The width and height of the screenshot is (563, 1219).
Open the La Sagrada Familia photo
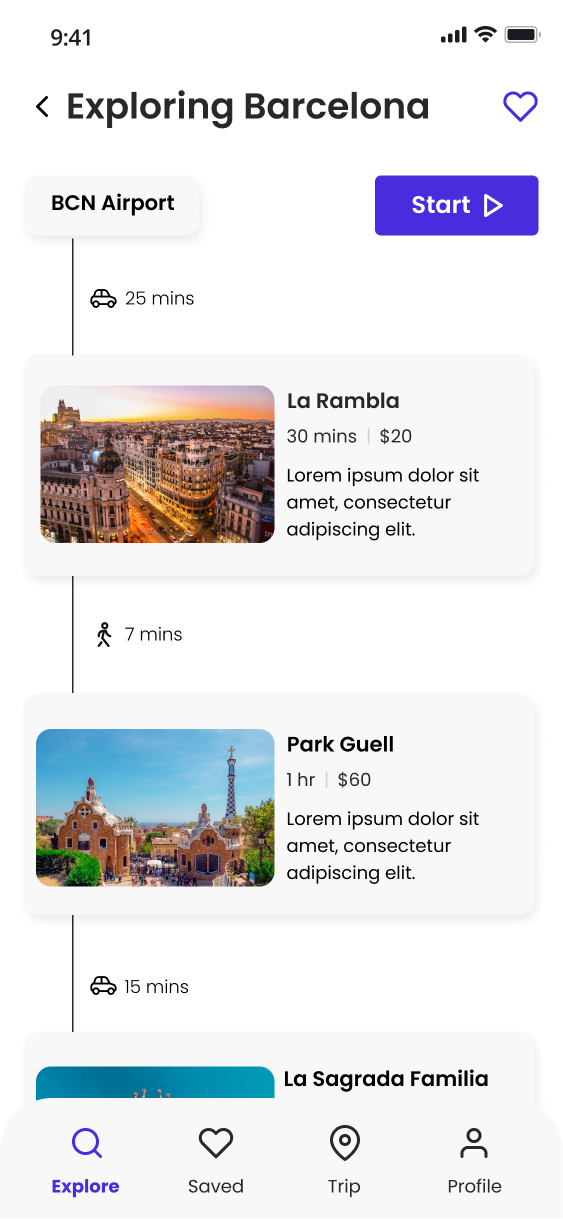[x=155, y=1082]
